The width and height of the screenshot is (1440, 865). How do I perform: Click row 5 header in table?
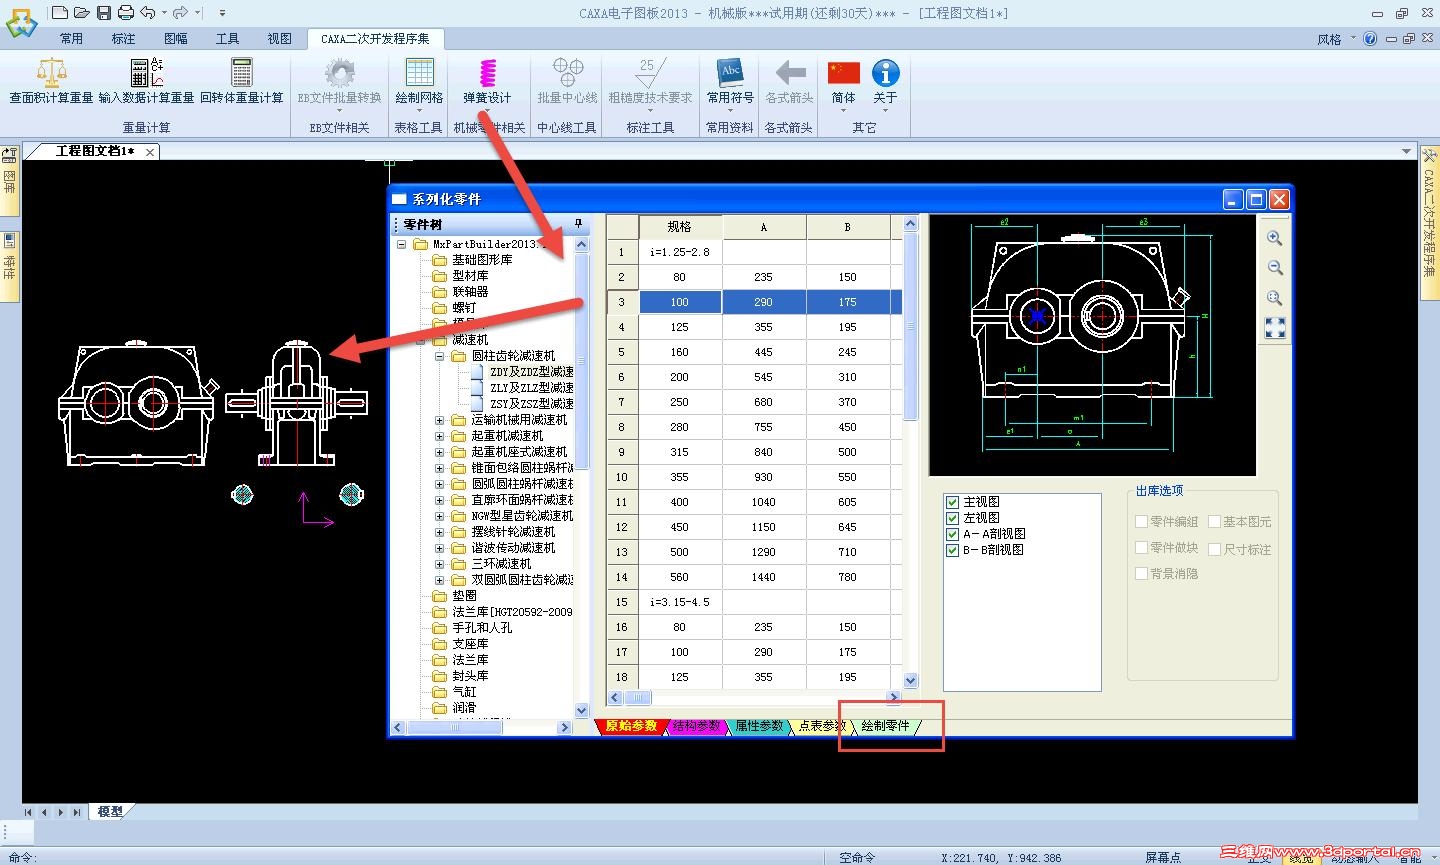[x=621, y=352]
